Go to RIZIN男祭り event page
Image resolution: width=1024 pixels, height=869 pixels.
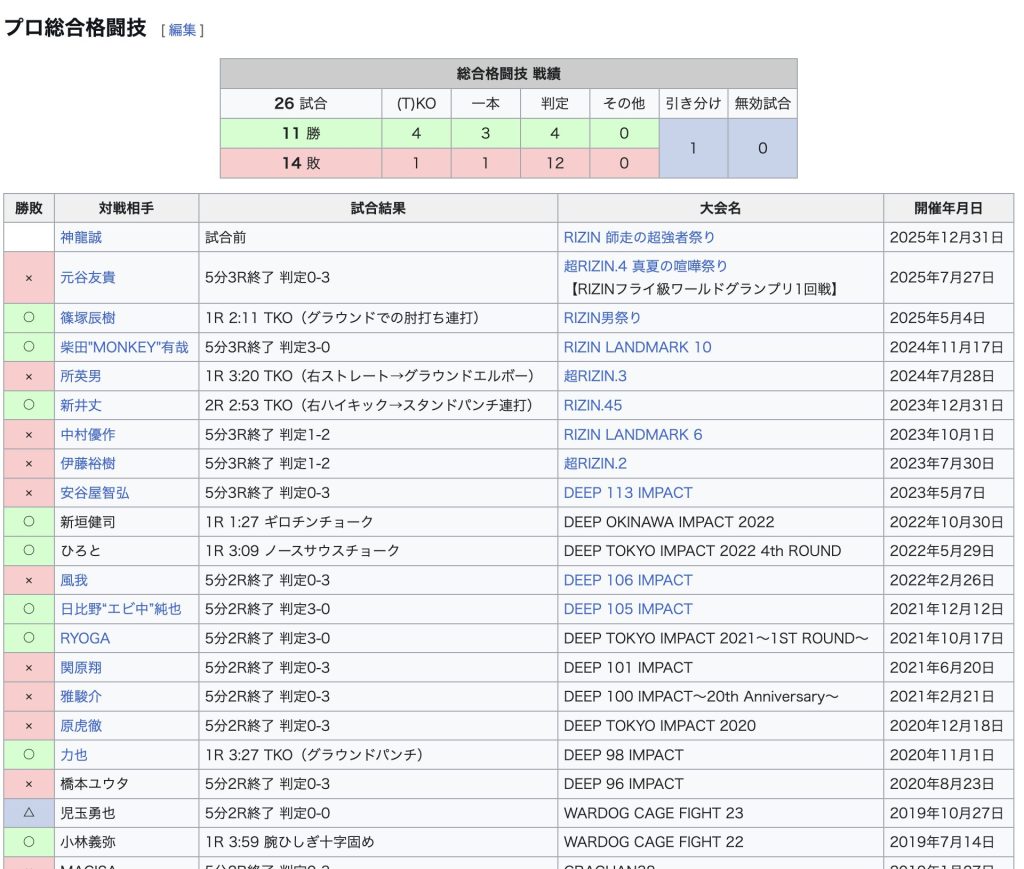602,318
